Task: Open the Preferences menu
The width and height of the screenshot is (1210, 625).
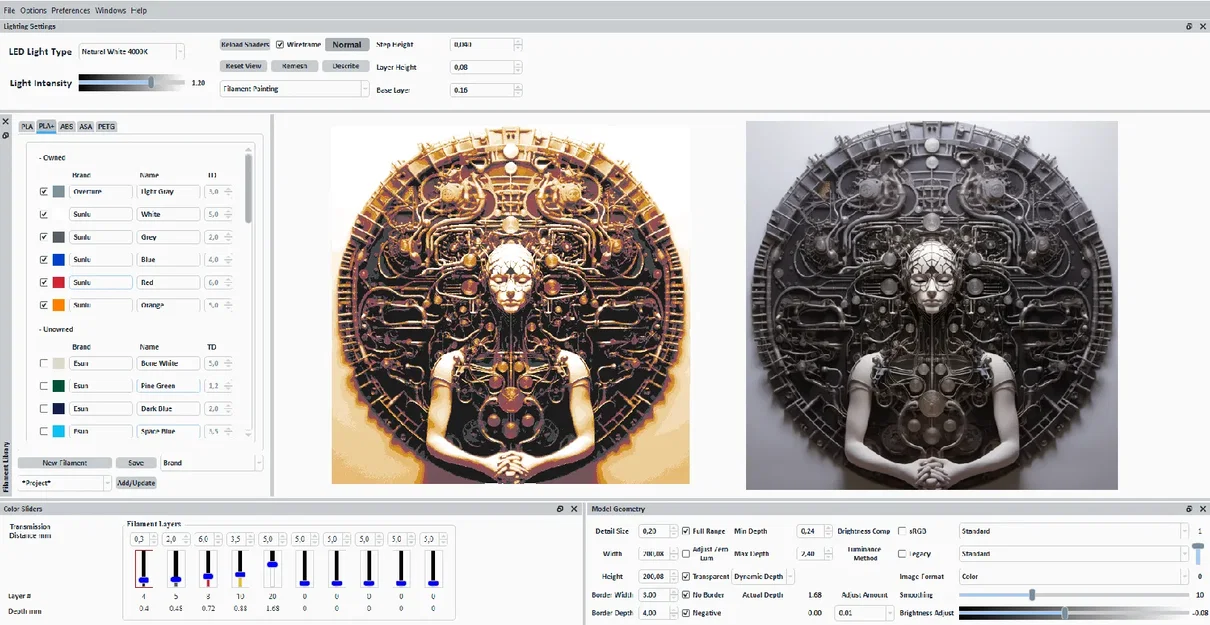Action: pos(71,10)
